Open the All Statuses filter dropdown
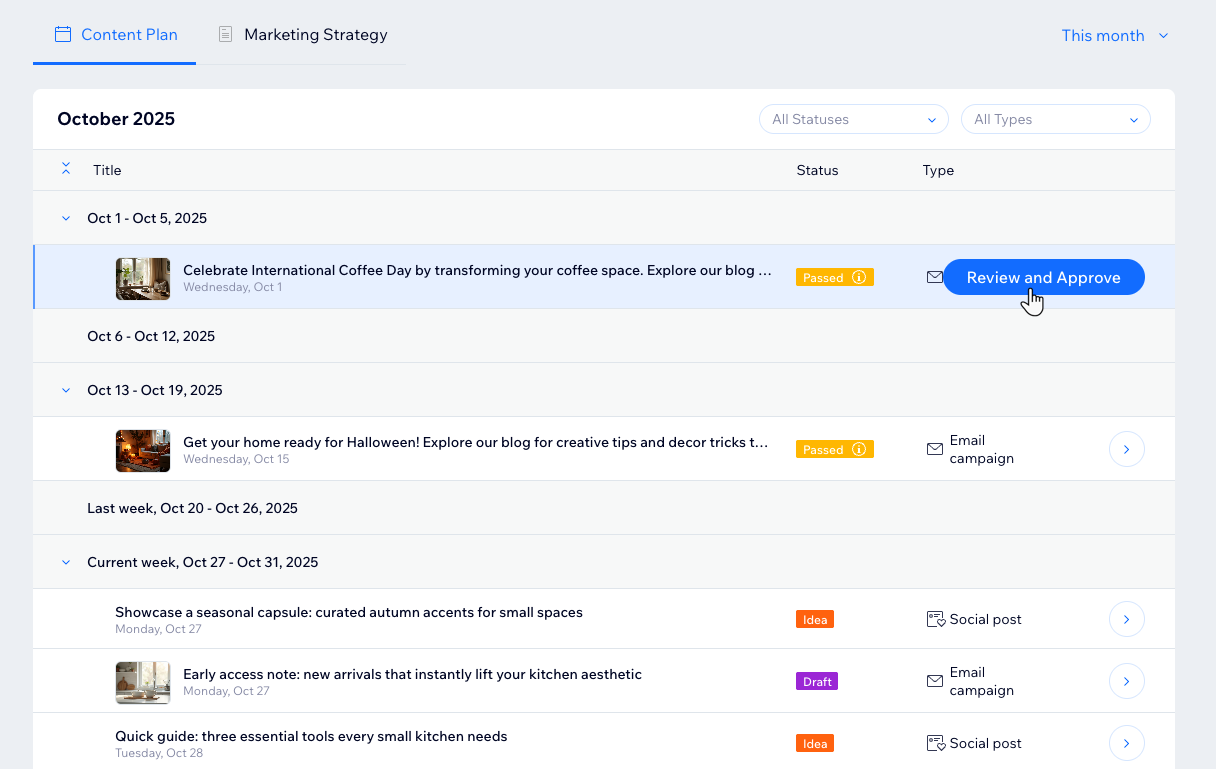 click(853, 120)
